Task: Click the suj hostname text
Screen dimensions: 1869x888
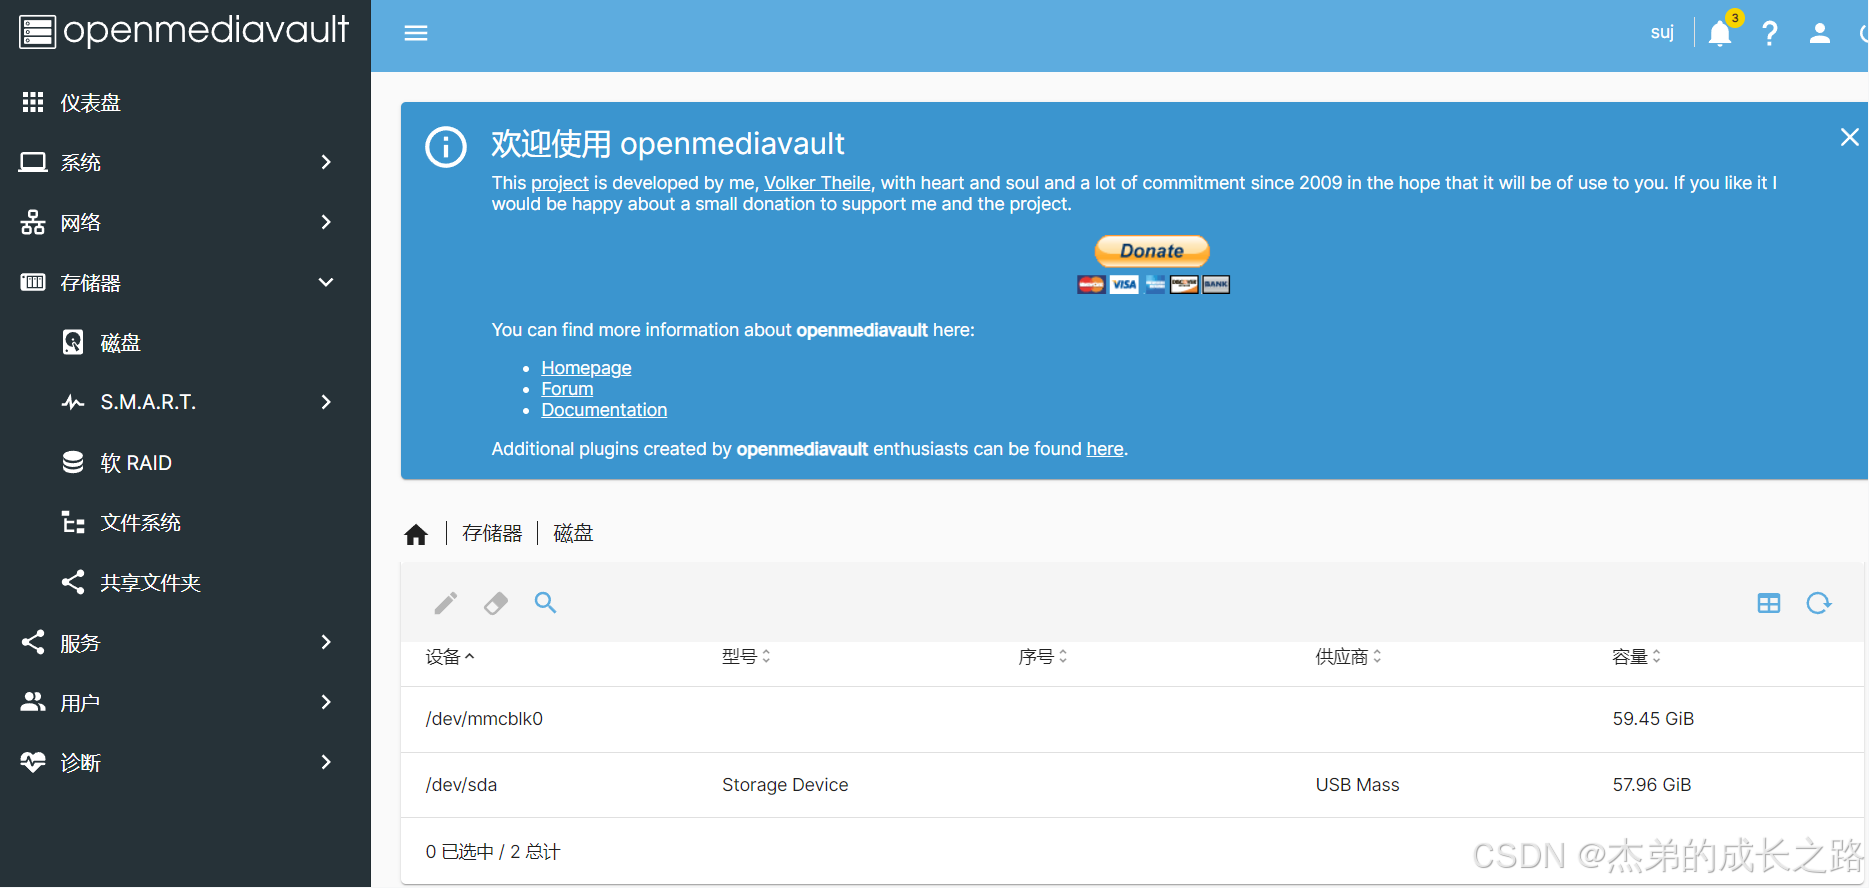Action: (x=1662, y=33)
